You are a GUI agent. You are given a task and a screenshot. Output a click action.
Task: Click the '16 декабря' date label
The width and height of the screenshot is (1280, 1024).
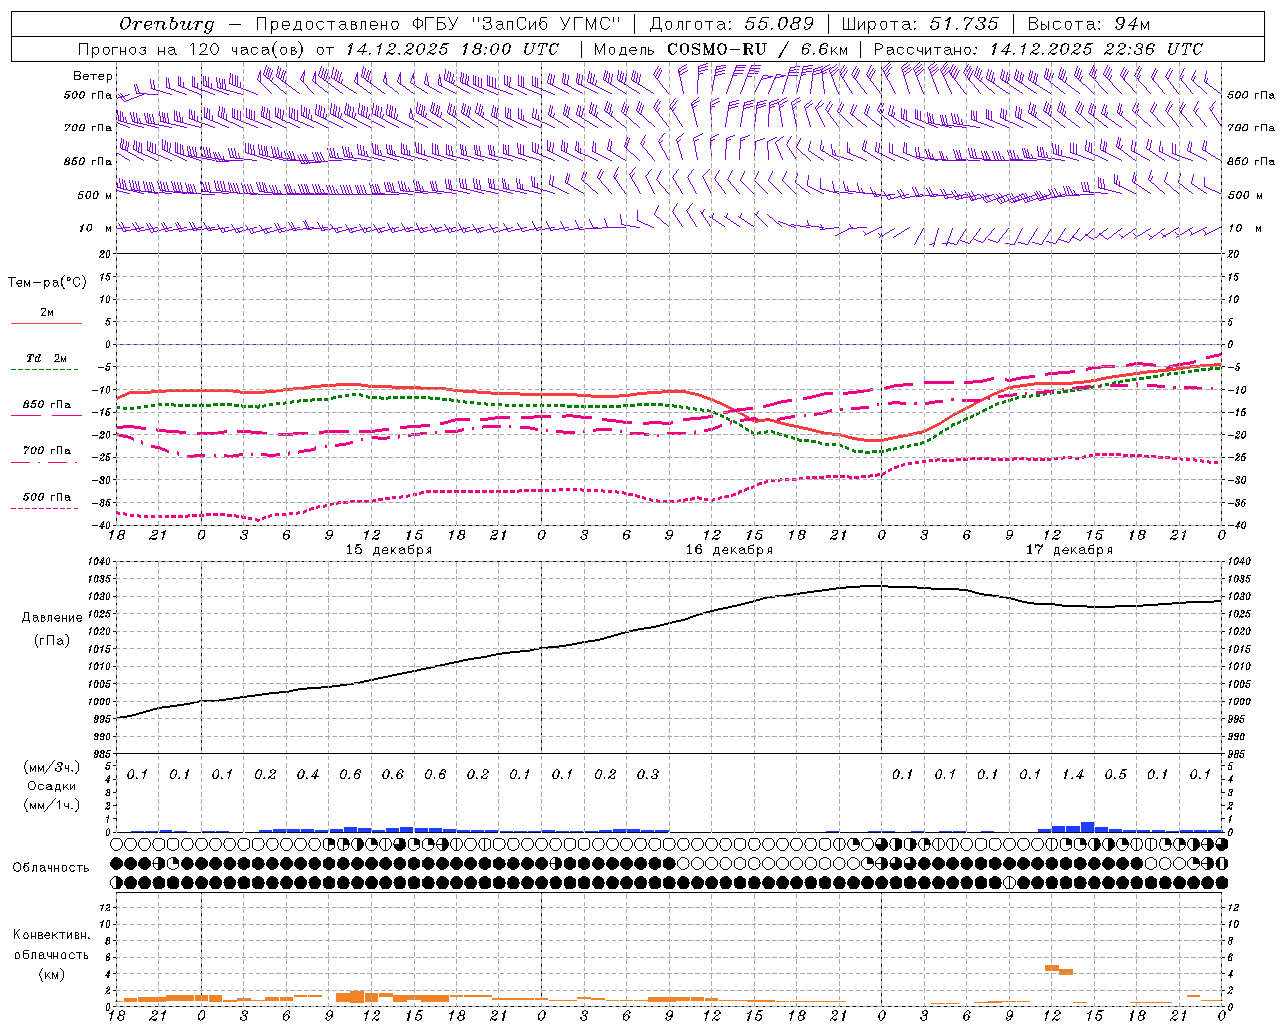(729, 550)
